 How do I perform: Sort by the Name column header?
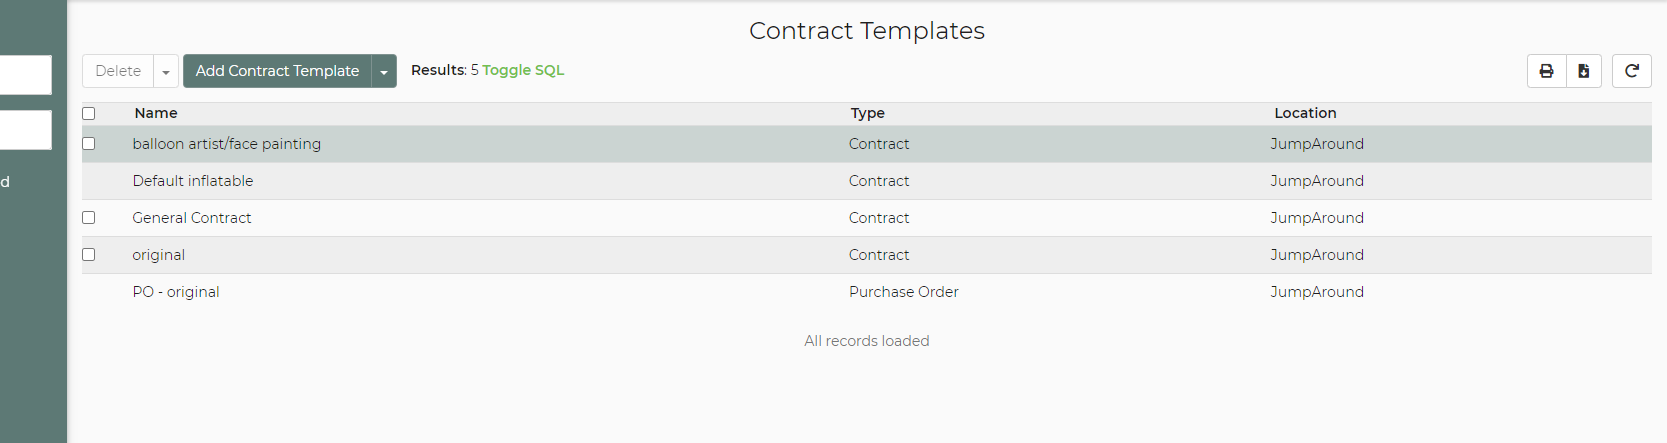[156, 113]
